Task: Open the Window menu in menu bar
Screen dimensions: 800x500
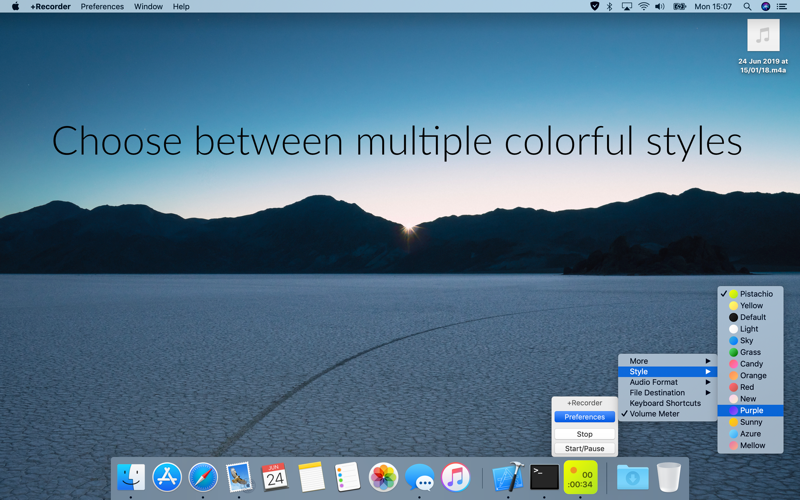Action: click(x=148, y=7)
